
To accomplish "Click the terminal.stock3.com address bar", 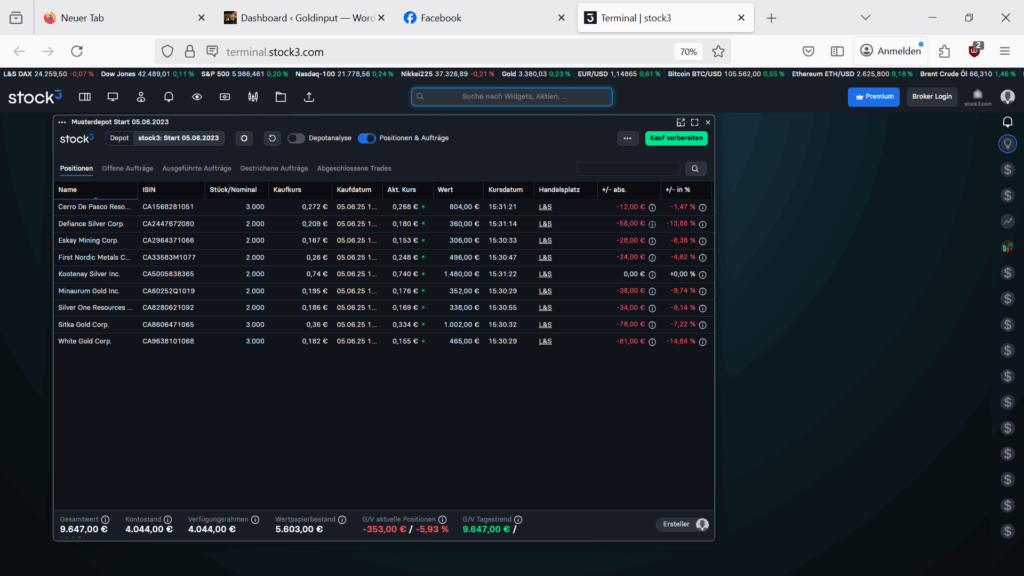I will tap(444, 52).
